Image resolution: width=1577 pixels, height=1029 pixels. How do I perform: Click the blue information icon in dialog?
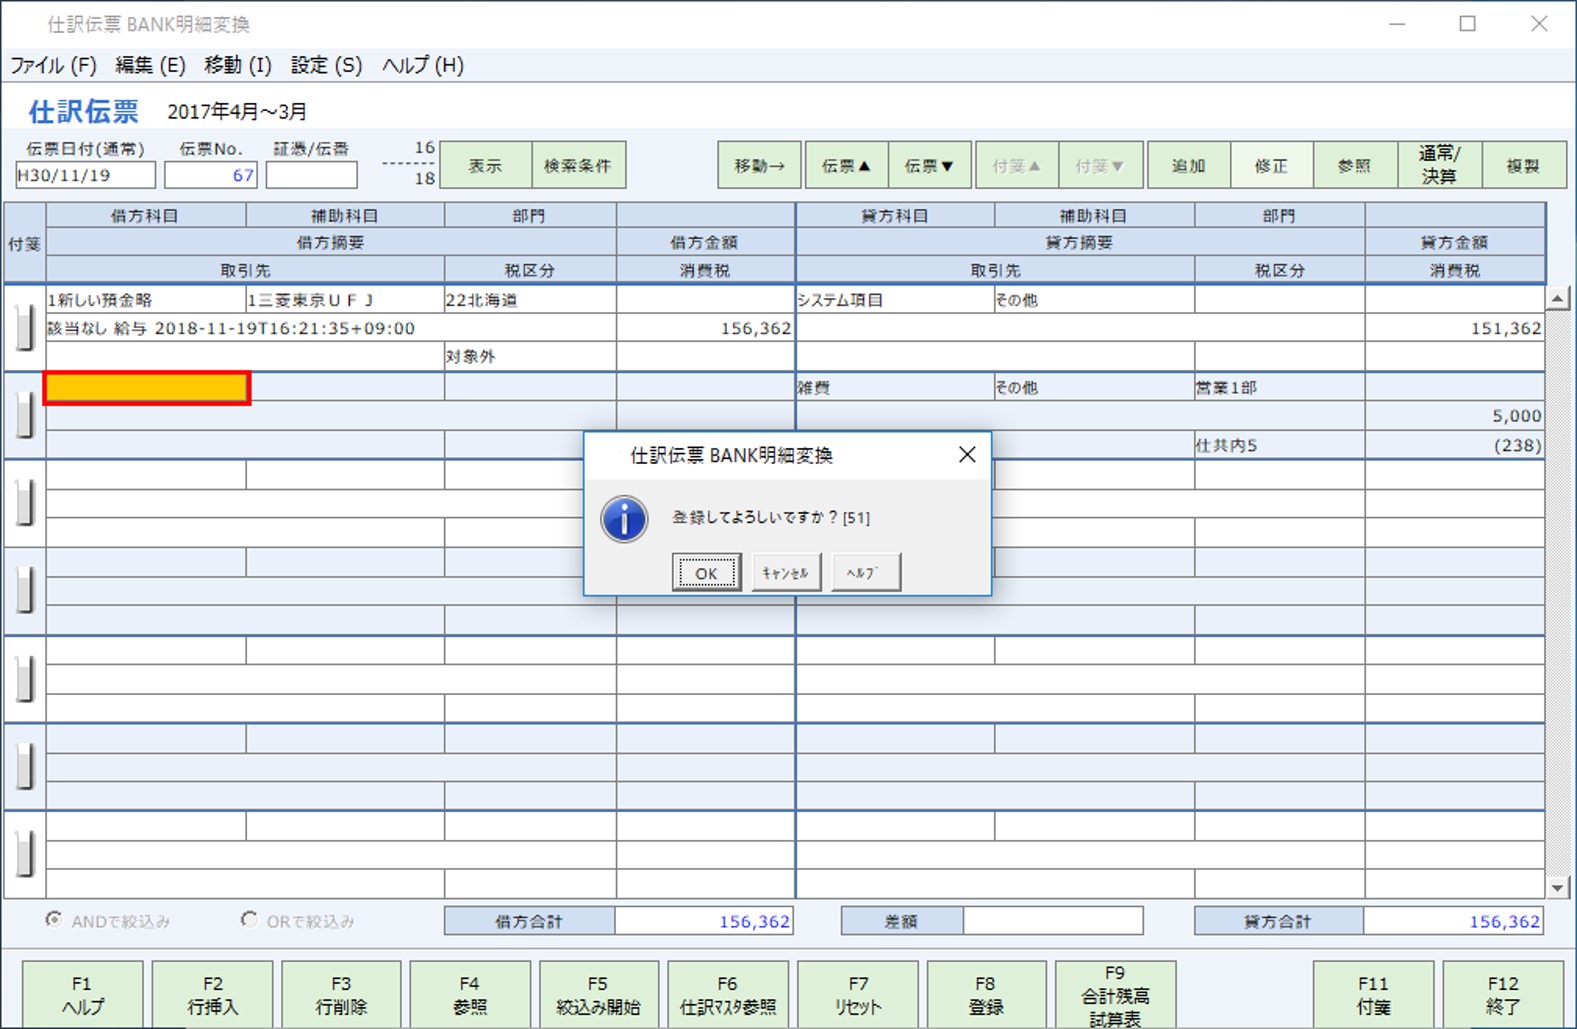pyautogui.click(x=624, y=519)
